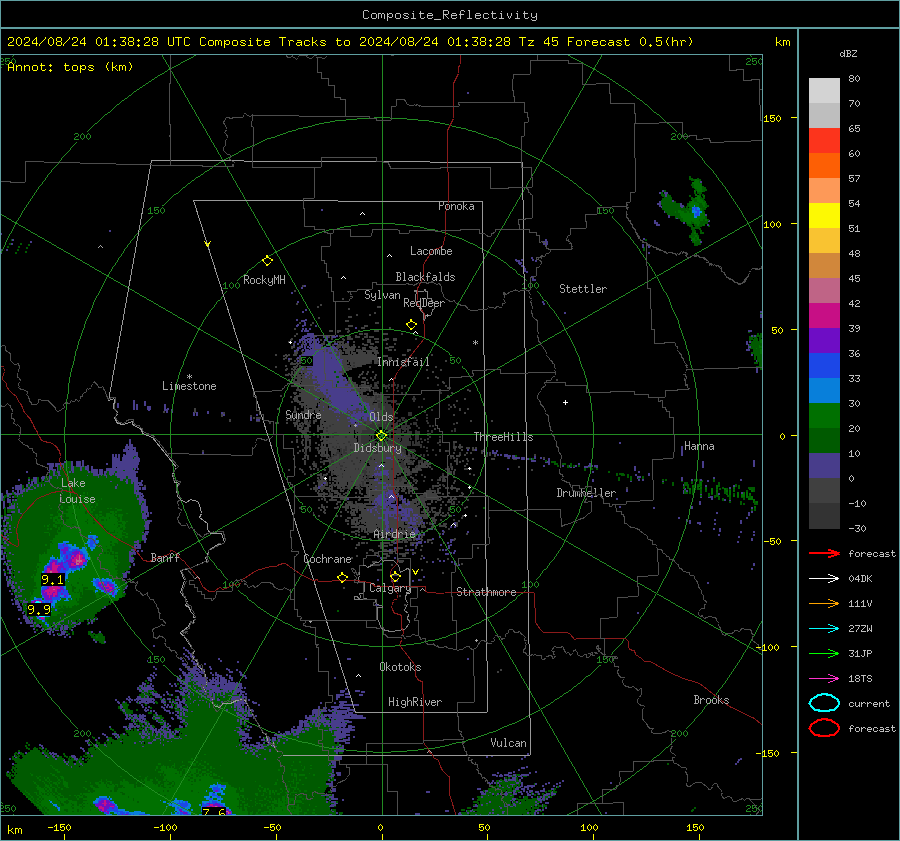
Task: Click the 7.6 storm top annotation
Action: point(214,811)
